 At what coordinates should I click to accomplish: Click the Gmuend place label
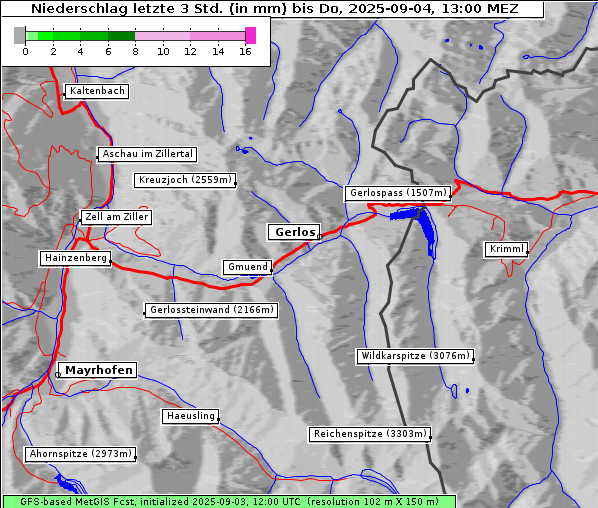248,267
